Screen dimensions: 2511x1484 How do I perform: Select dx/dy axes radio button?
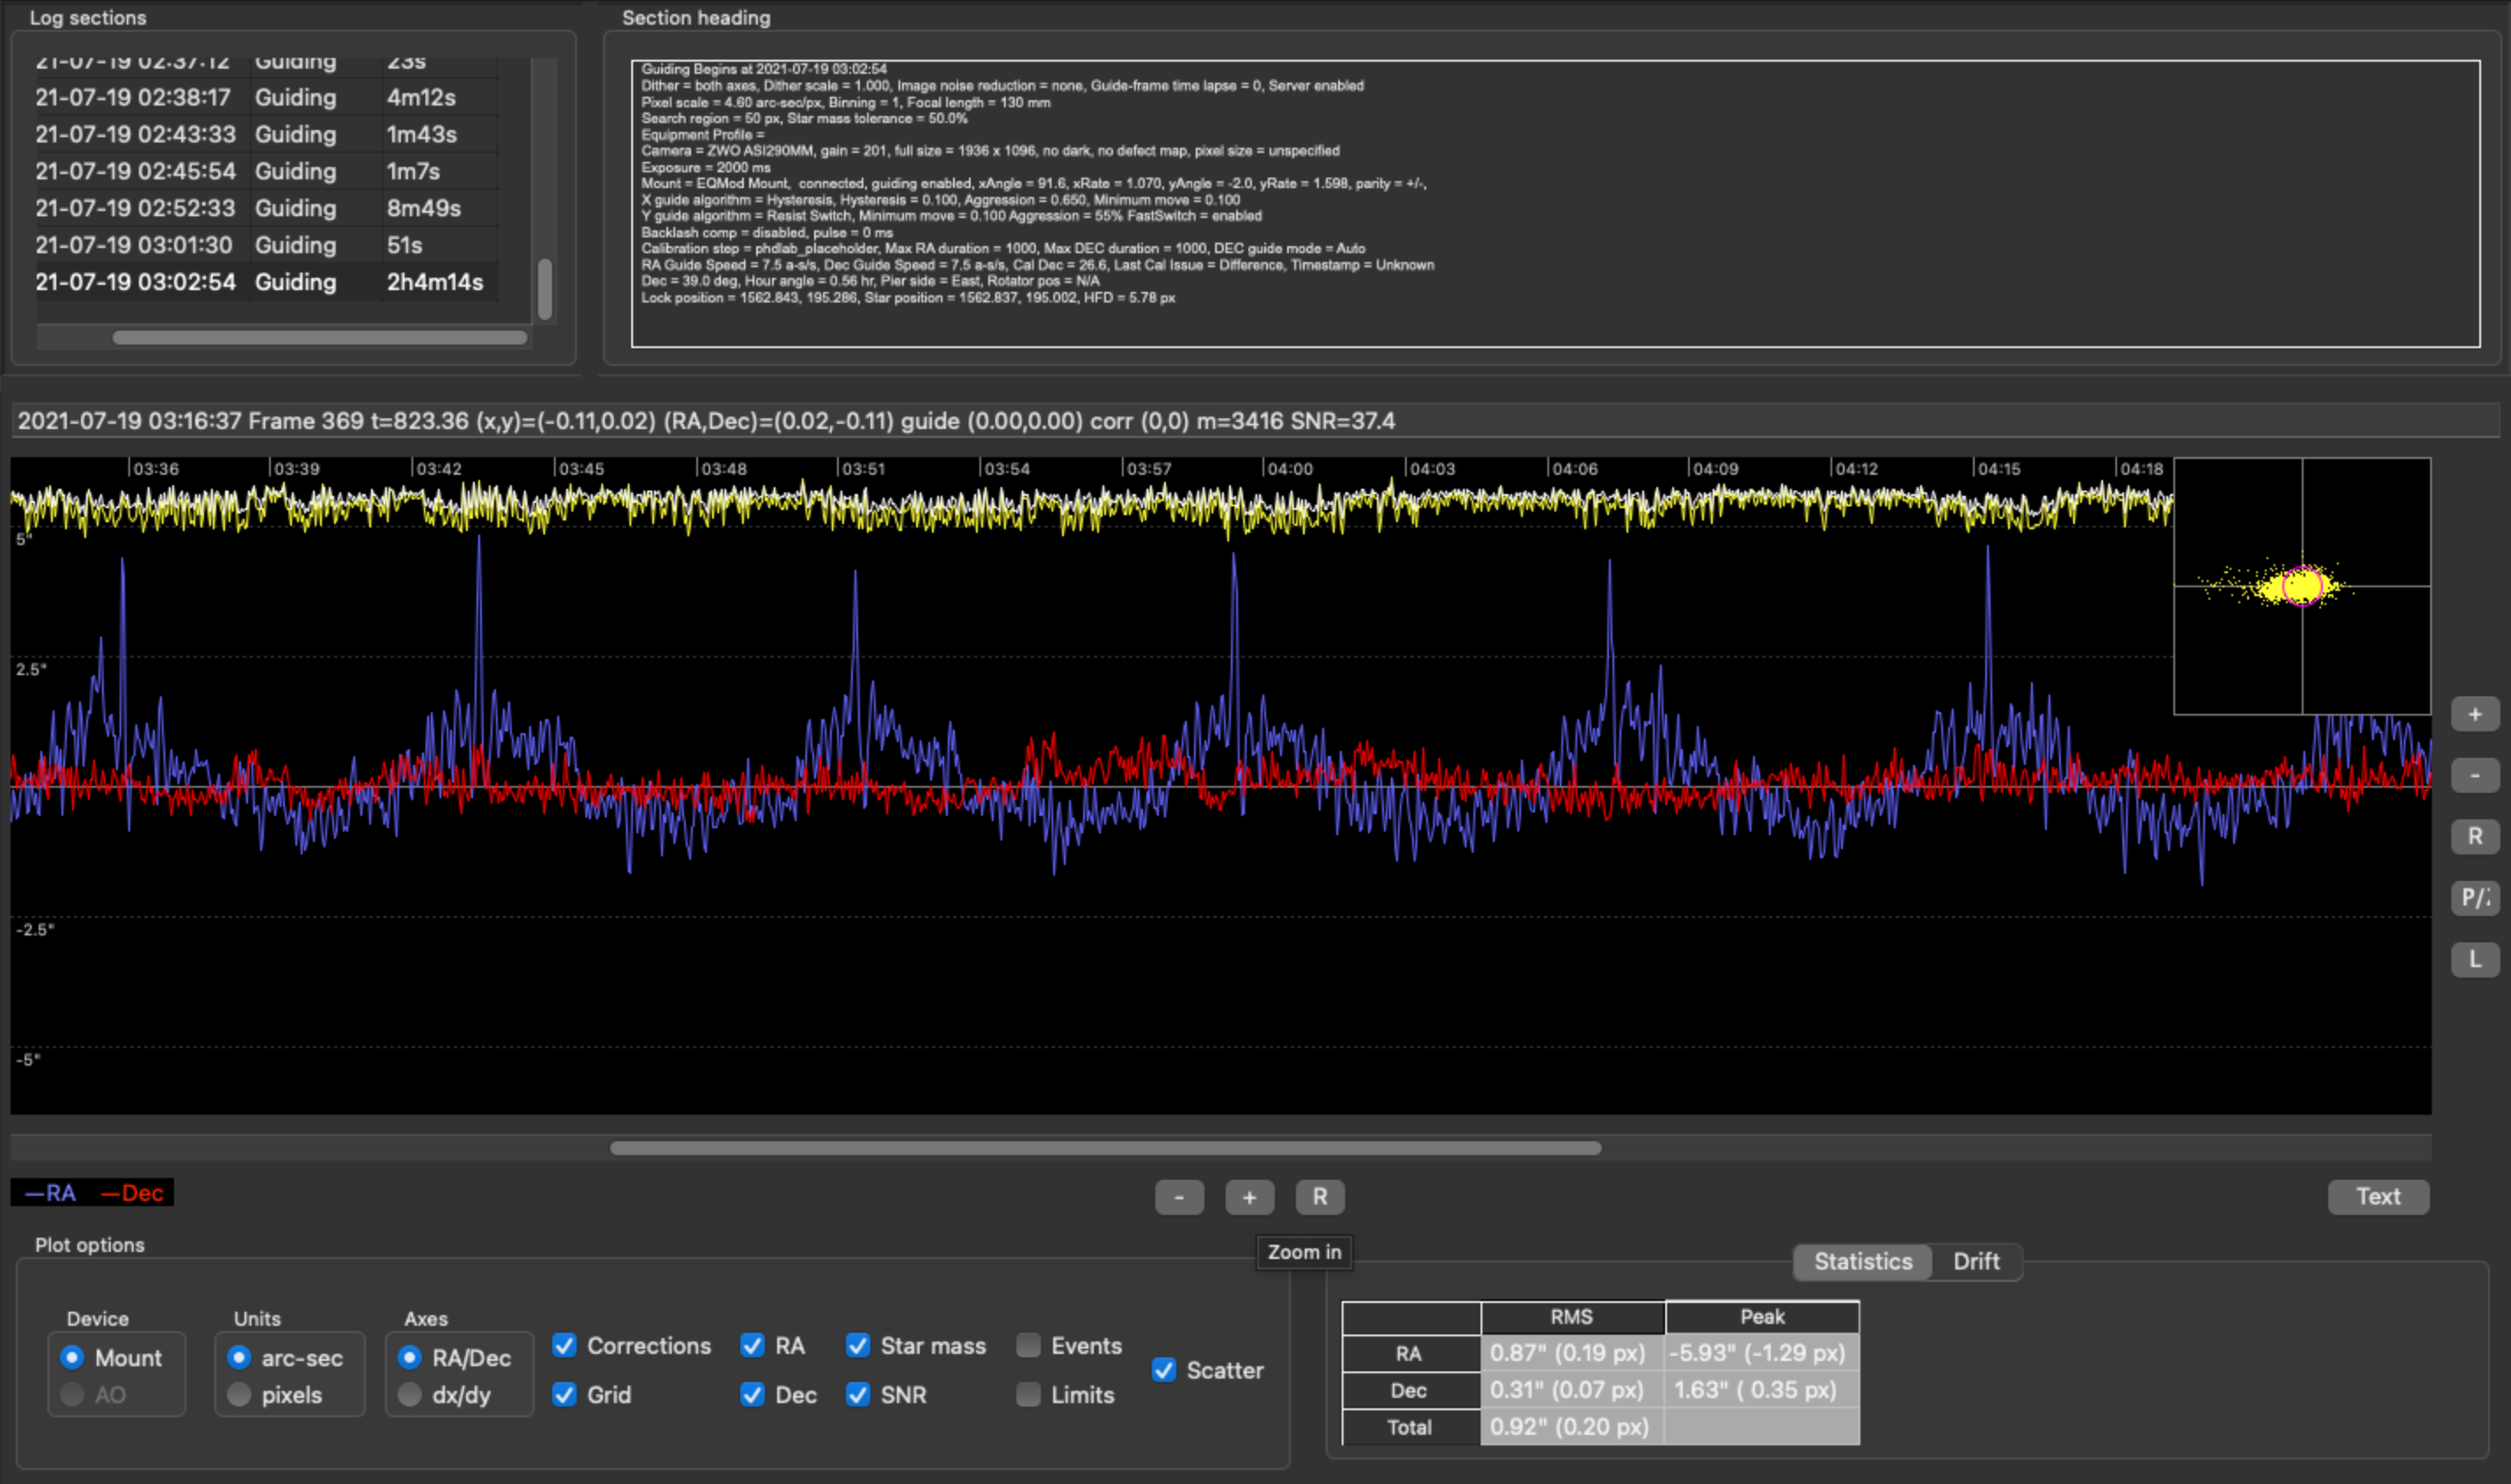click(x=410, y=1394)
